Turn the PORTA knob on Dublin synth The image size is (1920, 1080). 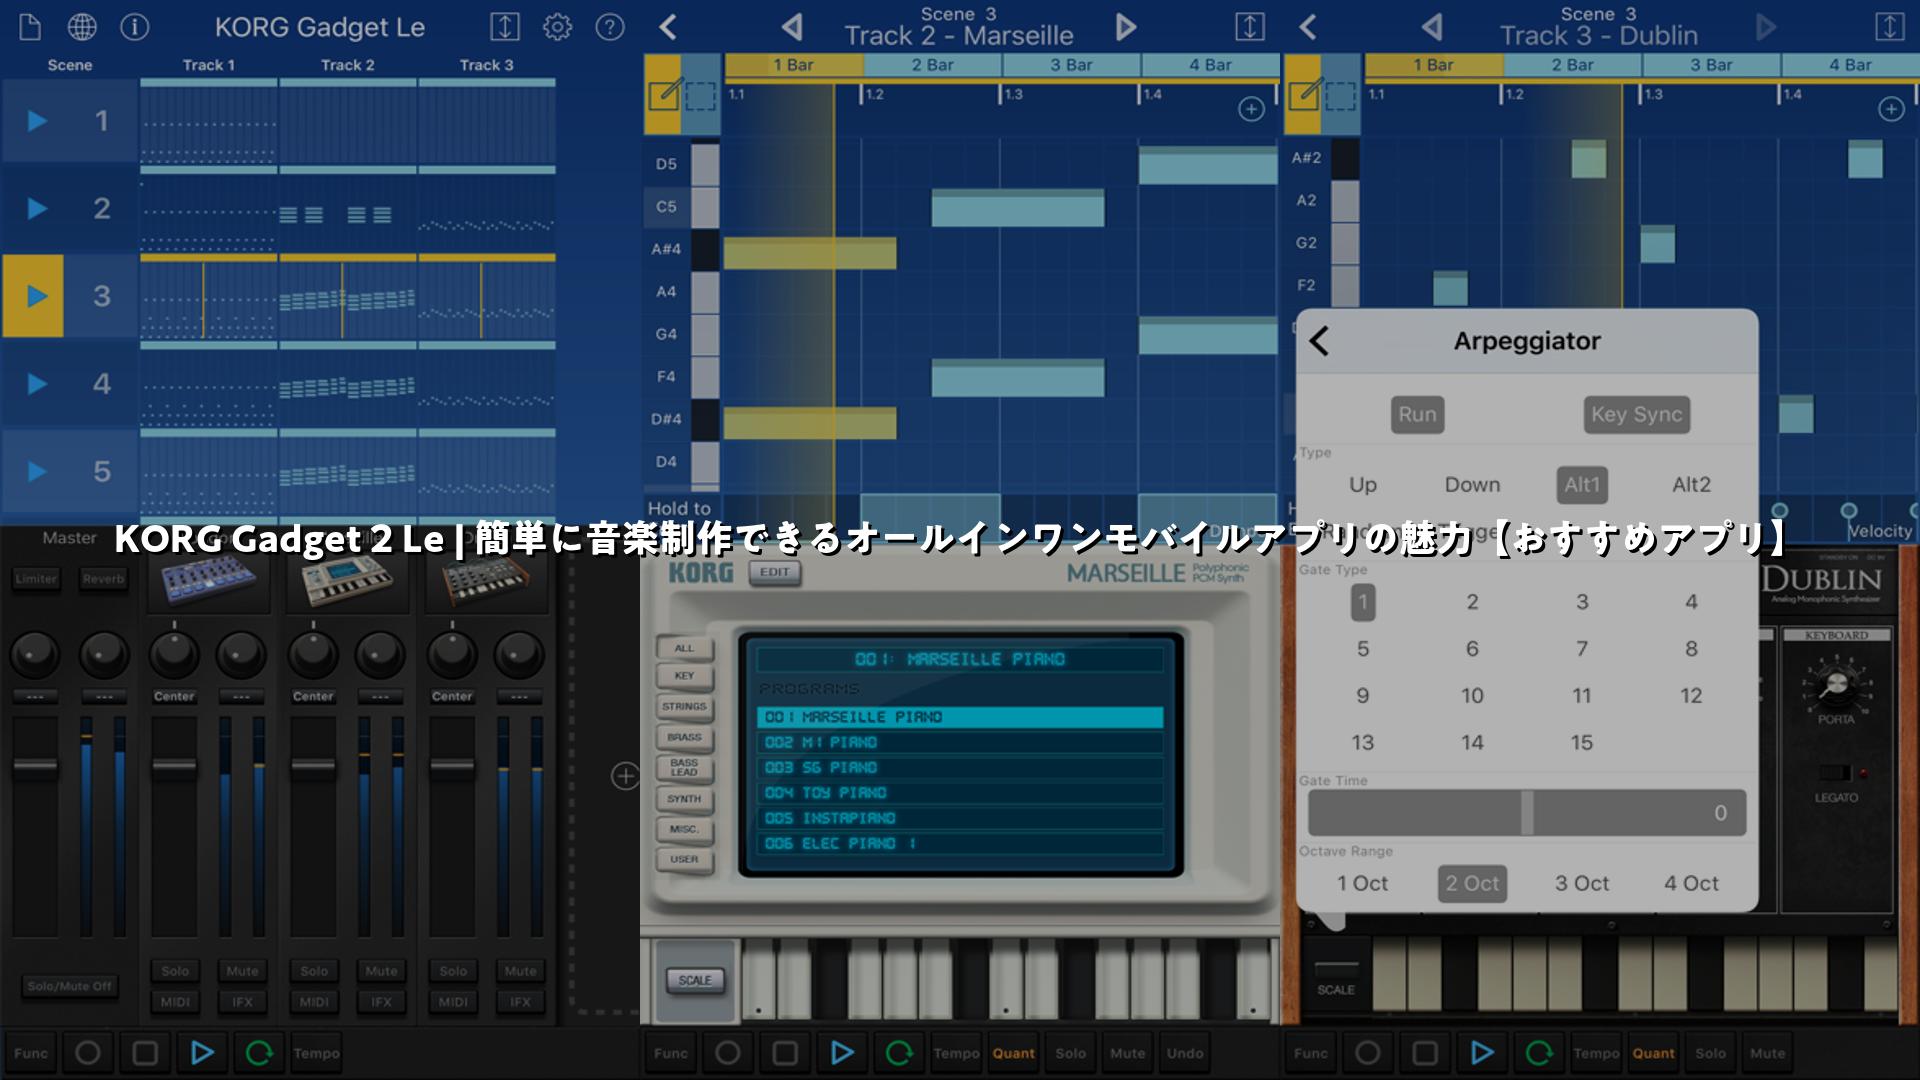pyautogui.click(x=1835, y=685)
